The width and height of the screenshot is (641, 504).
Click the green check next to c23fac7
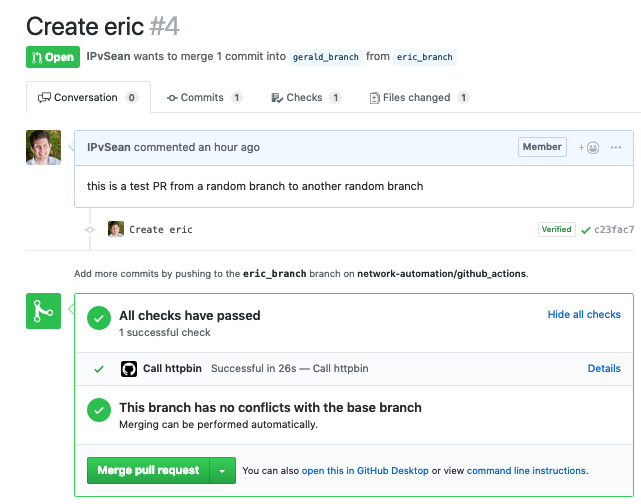pyautogui.click(x=585, y=230)
